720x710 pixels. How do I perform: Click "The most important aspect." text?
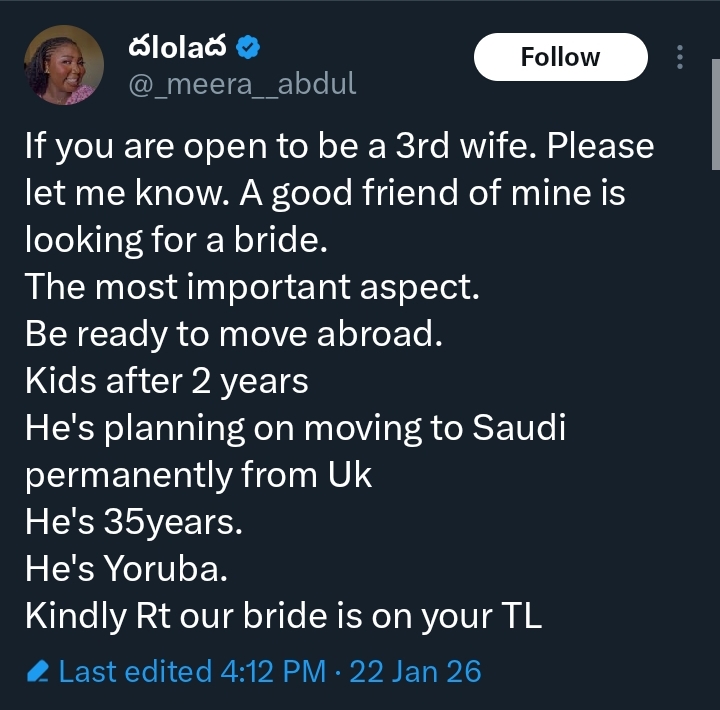pos(252,287)
